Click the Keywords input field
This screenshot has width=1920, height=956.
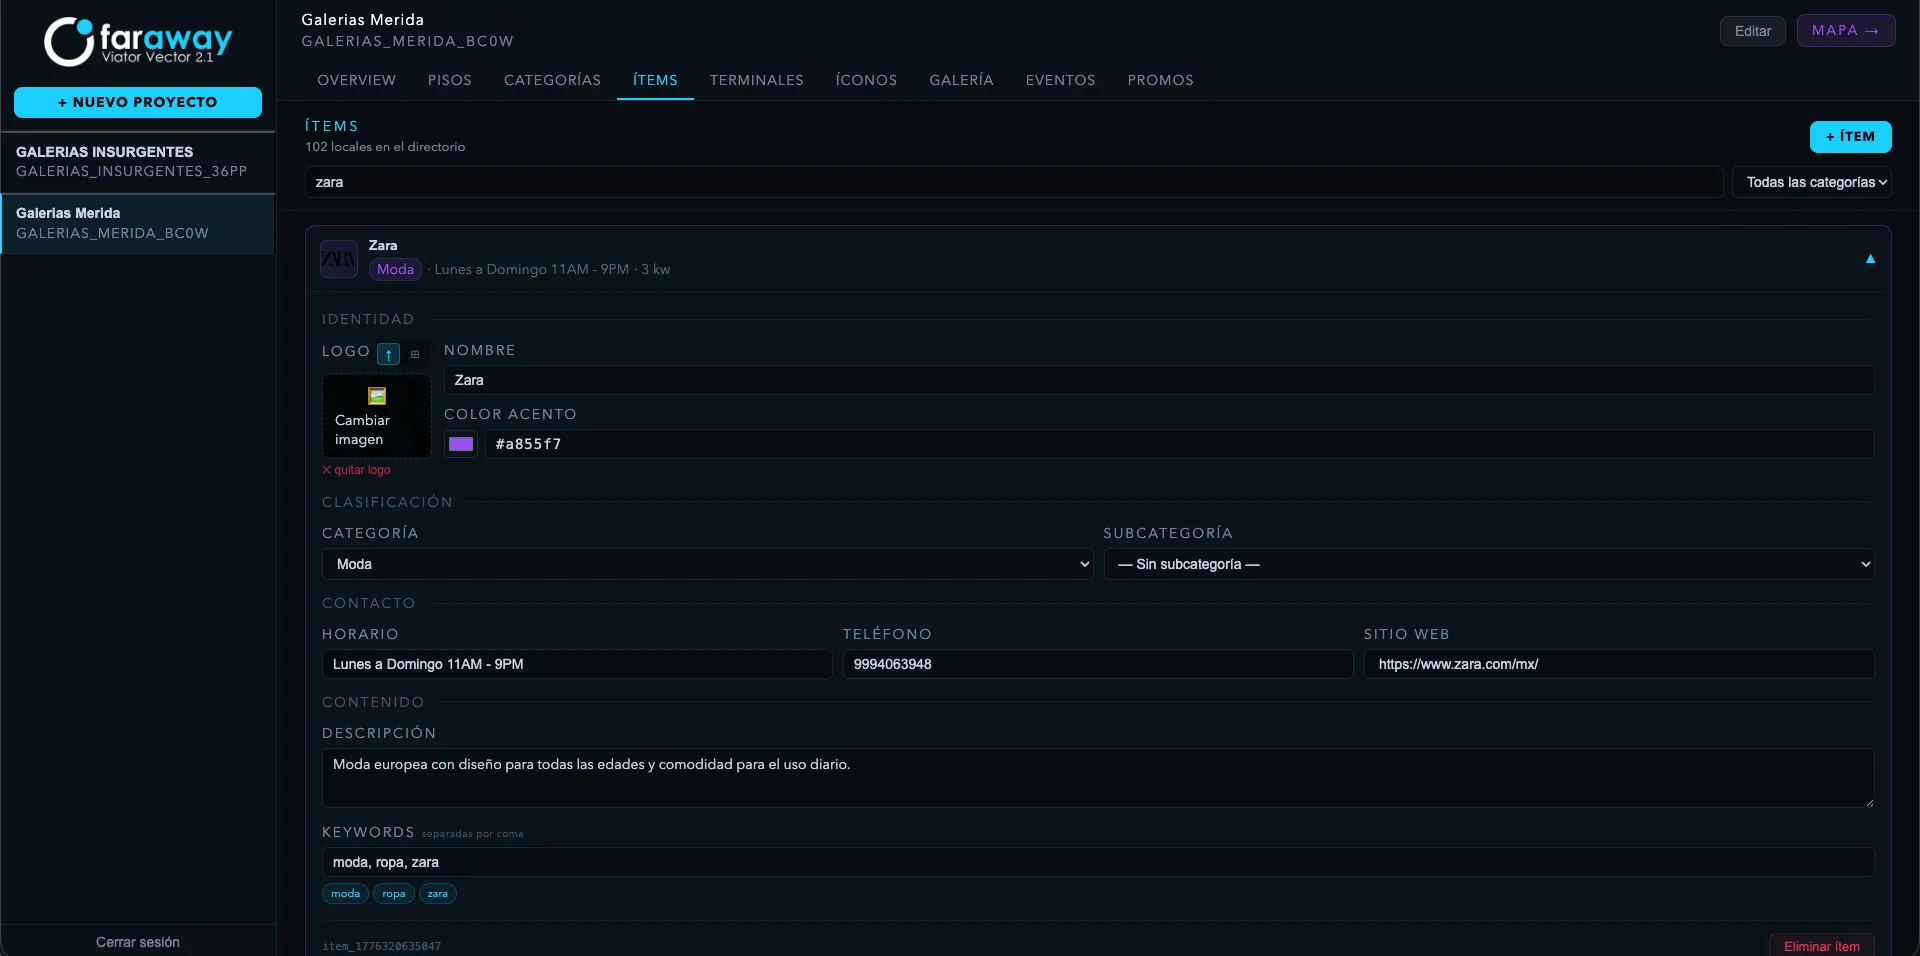click(1098, 862)
